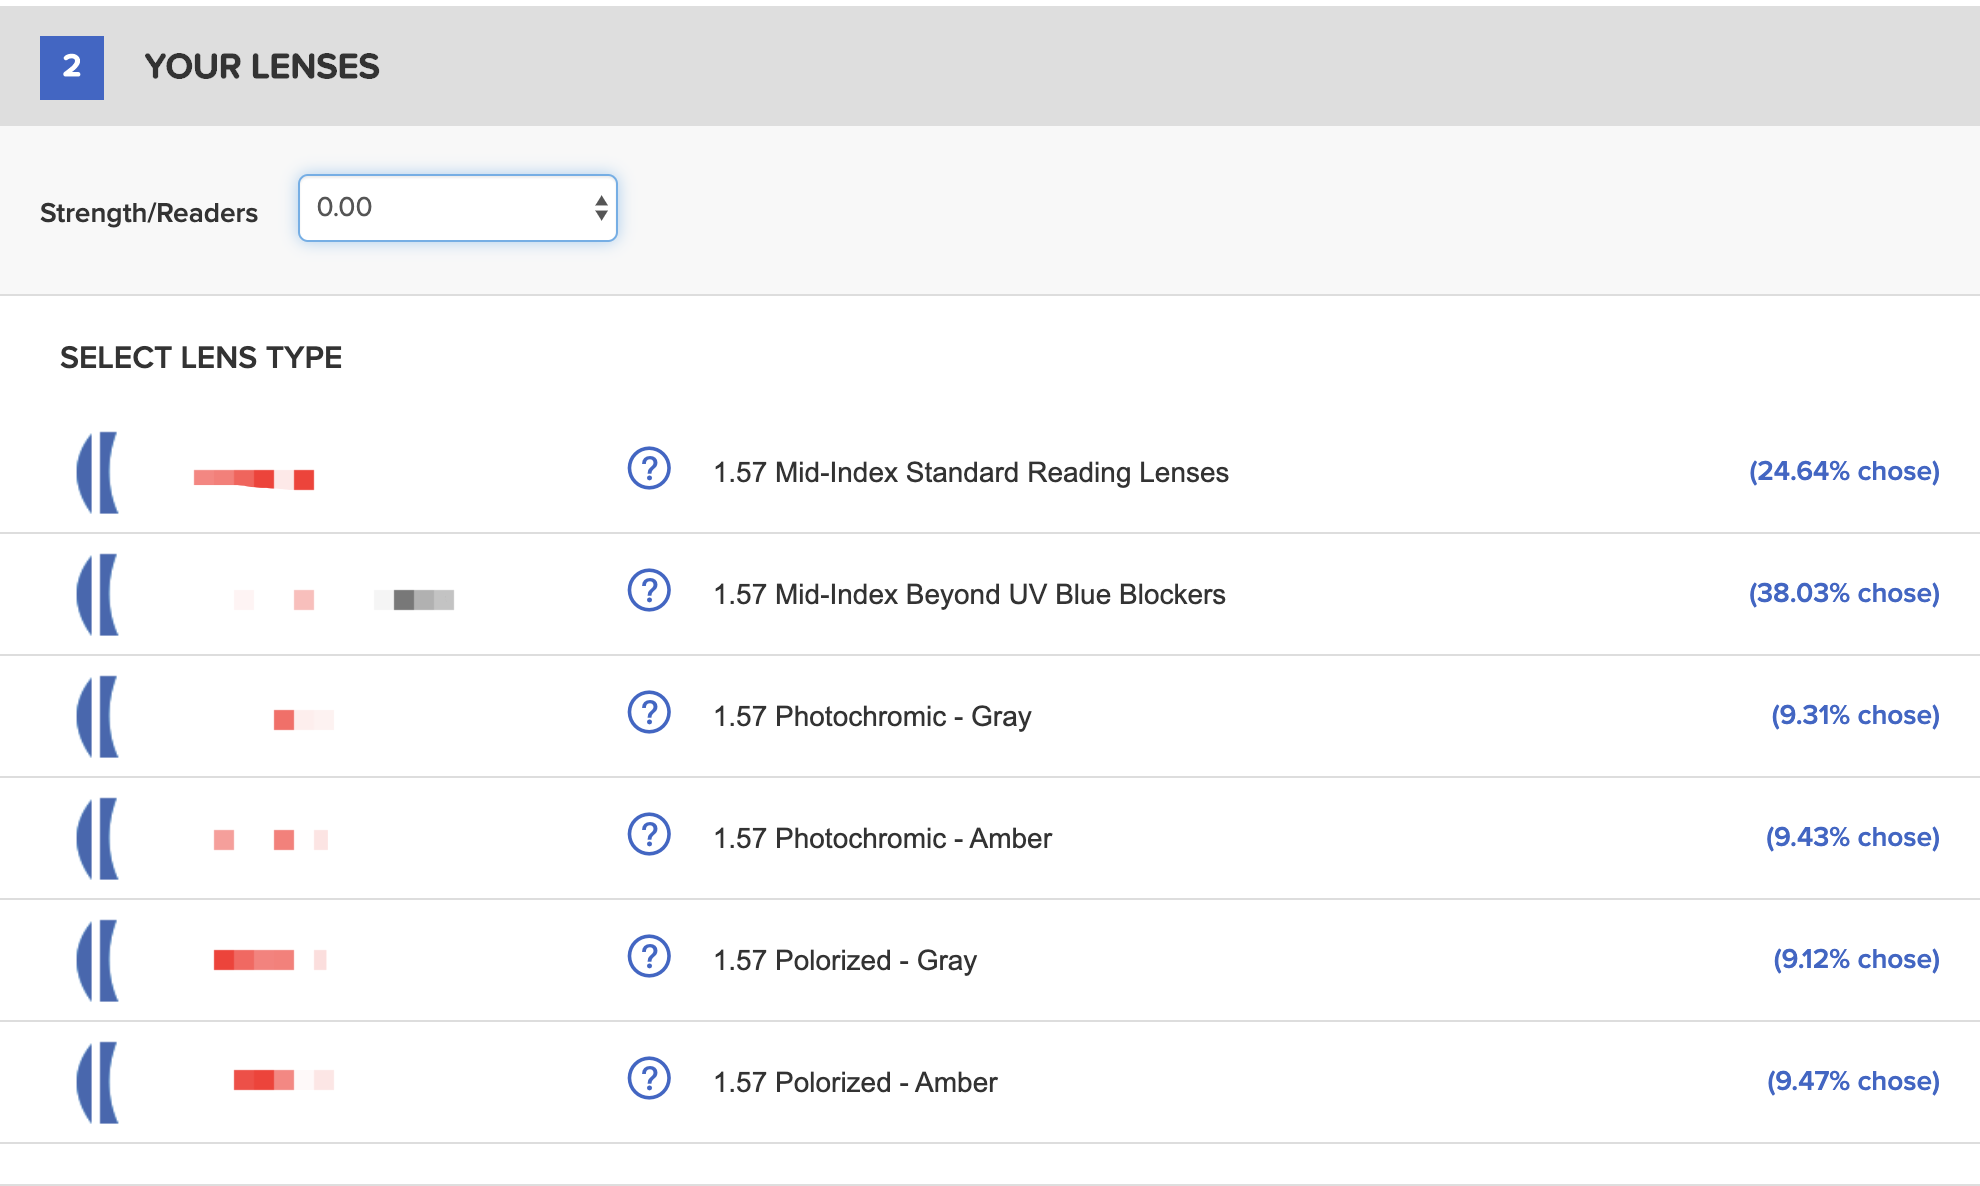Click lens icon in Photochromic - Amber row
The height and width of the screenshot is (1186, 1980).
[x=98, y=839]
